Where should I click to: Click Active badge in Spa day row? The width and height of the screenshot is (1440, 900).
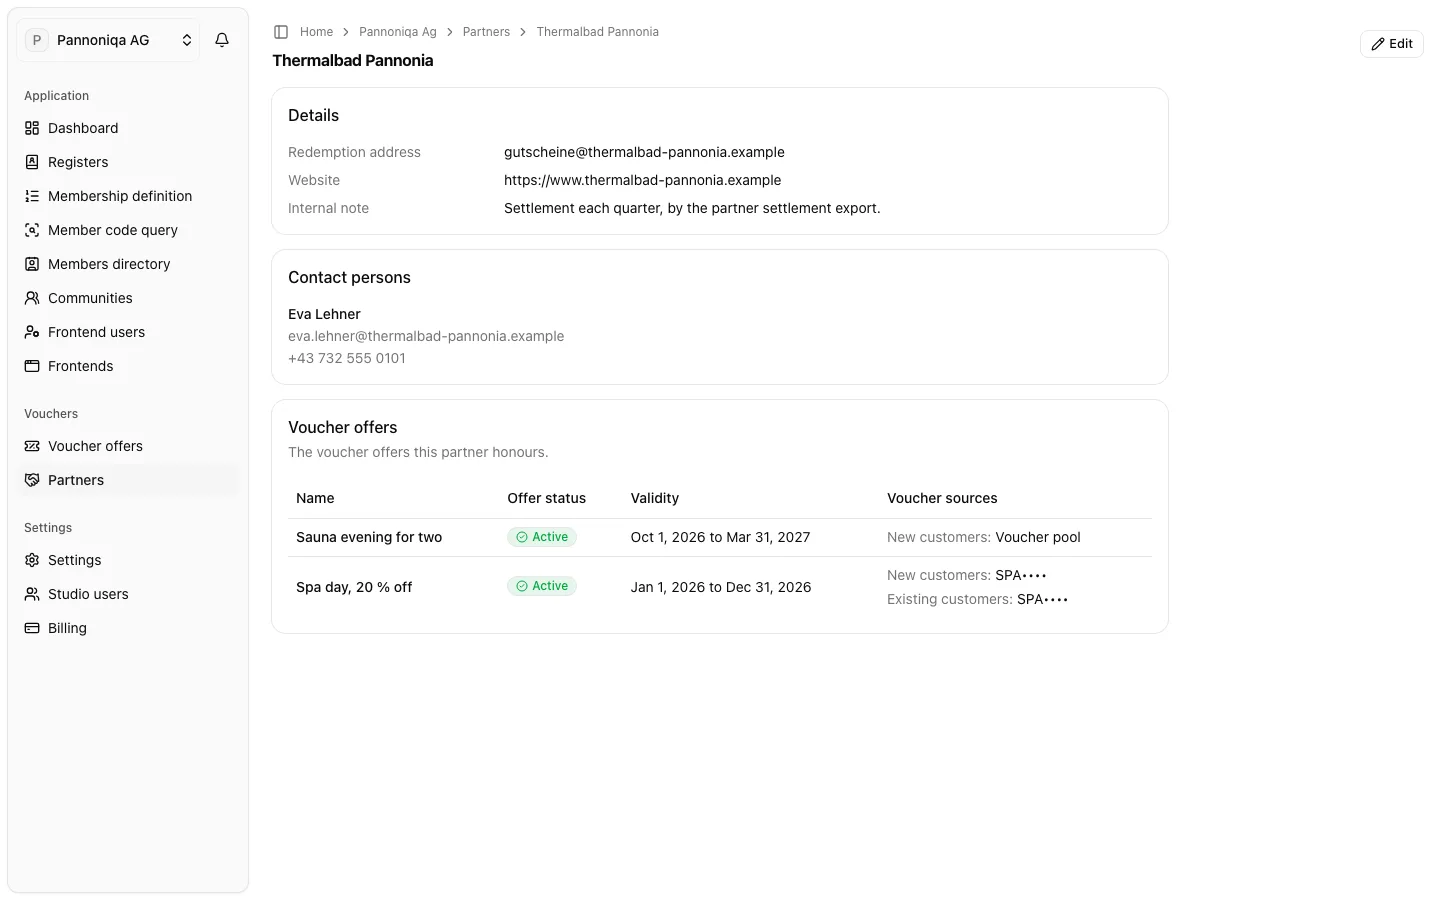542,586
